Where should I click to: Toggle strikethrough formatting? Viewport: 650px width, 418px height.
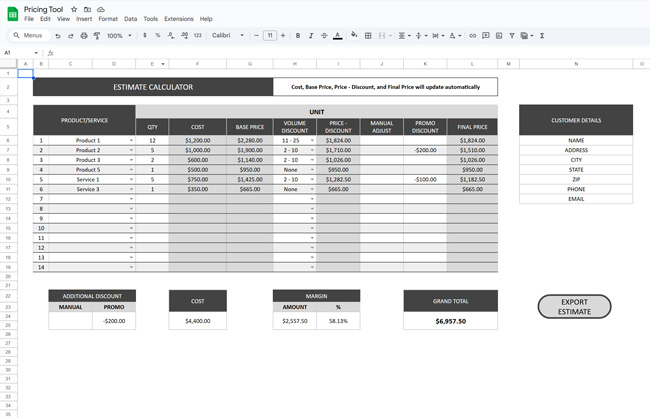click(x=324, y=36)
